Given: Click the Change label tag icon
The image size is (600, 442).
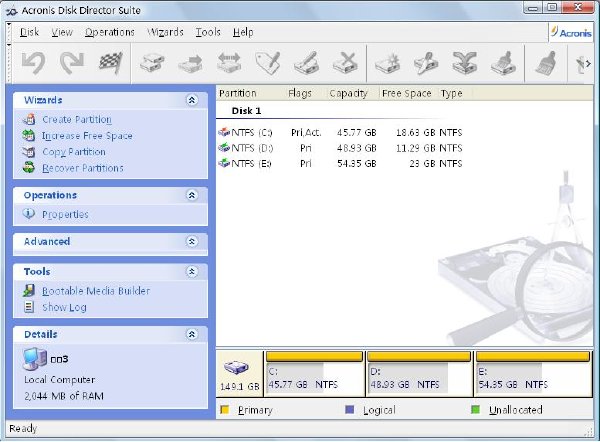Looking at the screenshot, I should pos(268,63).
